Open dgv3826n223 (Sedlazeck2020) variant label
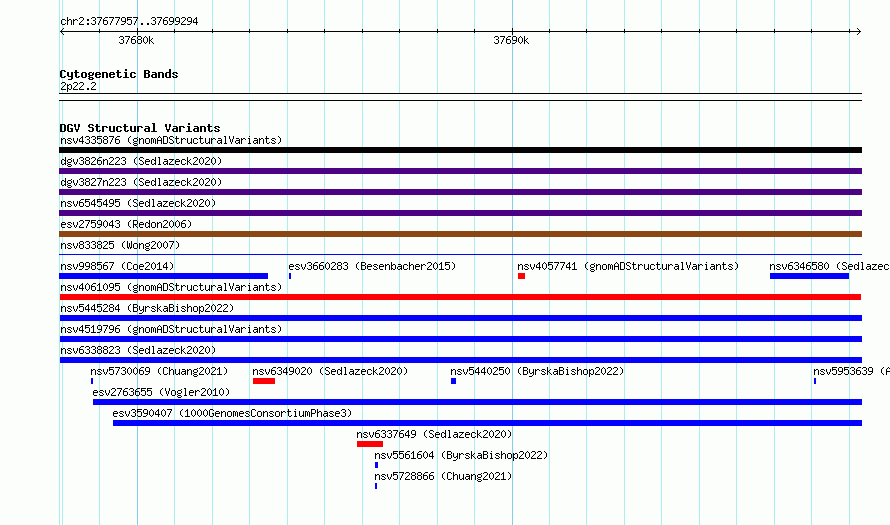This screenshot has width=890, height=525. coord(141,161)
